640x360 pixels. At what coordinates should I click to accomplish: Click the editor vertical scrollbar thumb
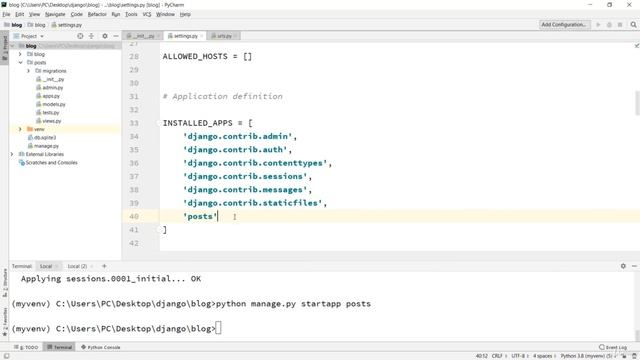[x=637, y=103]
